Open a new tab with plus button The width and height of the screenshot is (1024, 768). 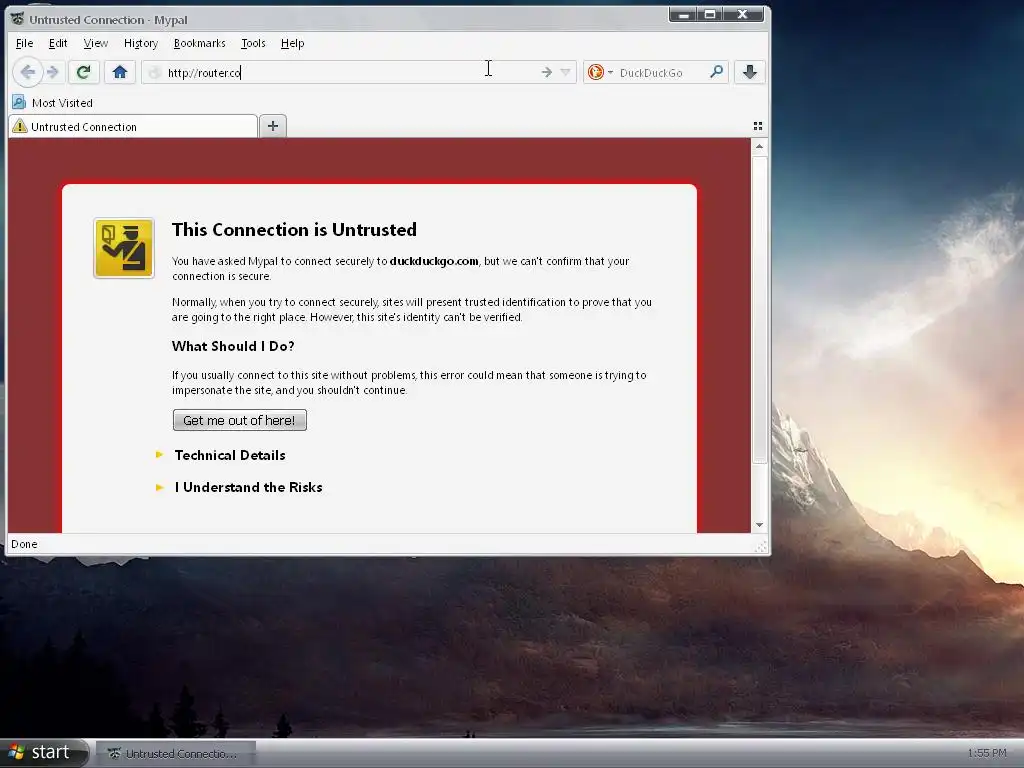[x=273, y=126]
